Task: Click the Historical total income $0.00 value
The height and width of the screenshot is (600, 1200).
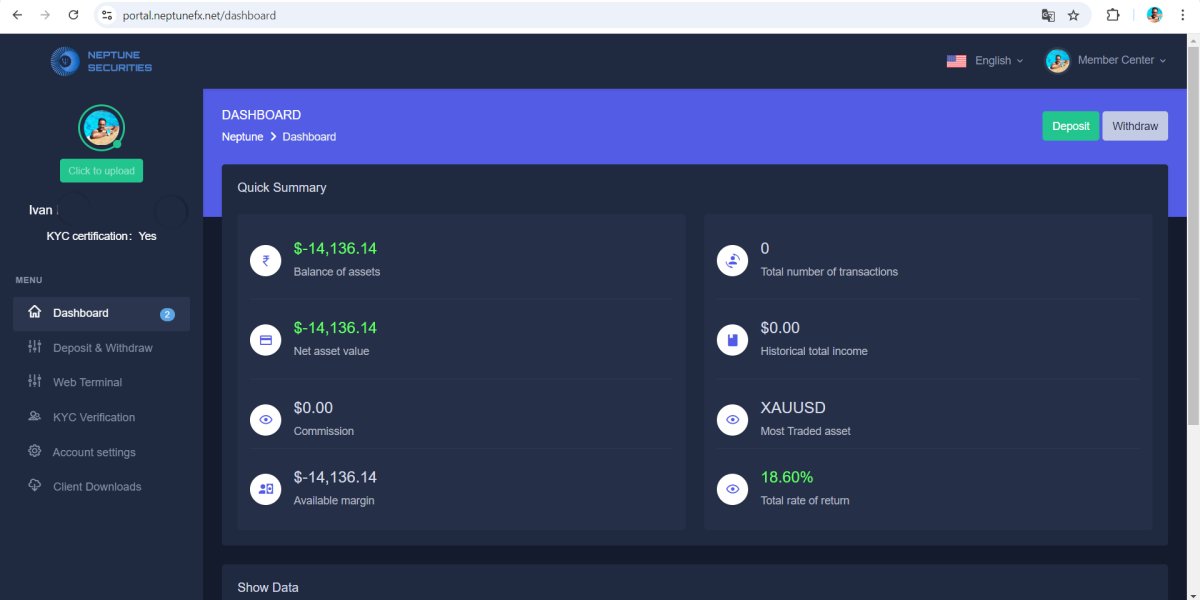Action: pos(780,328)
